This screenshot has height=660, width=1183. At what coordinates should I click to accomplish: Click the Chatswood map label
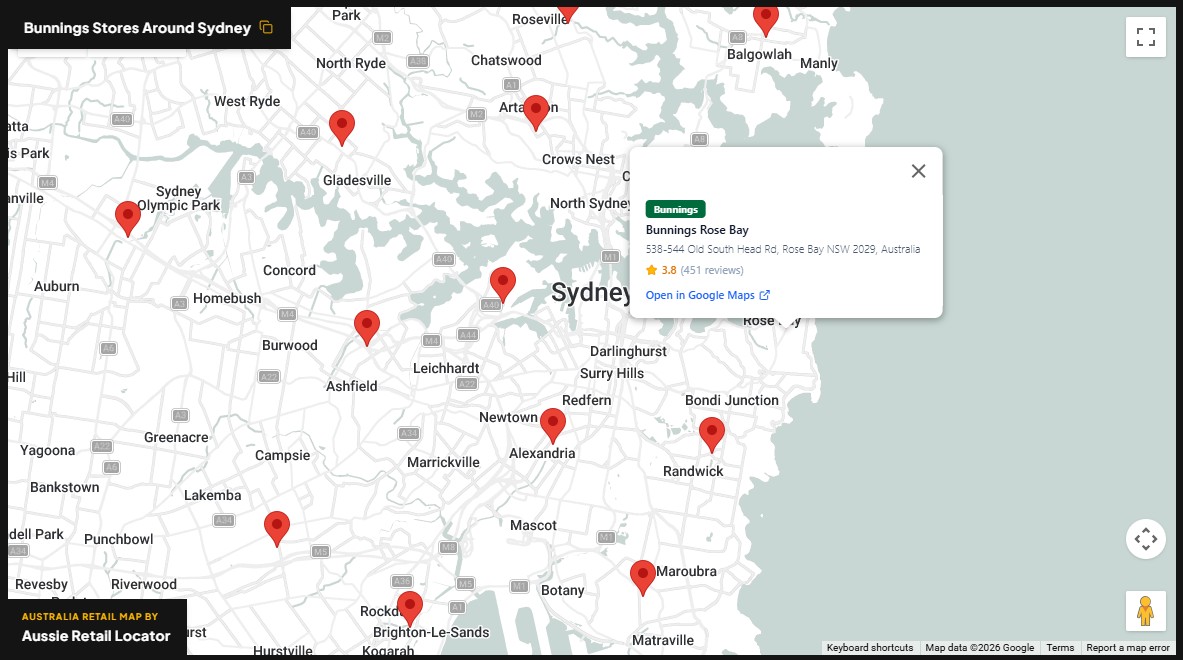coord(506,60)
